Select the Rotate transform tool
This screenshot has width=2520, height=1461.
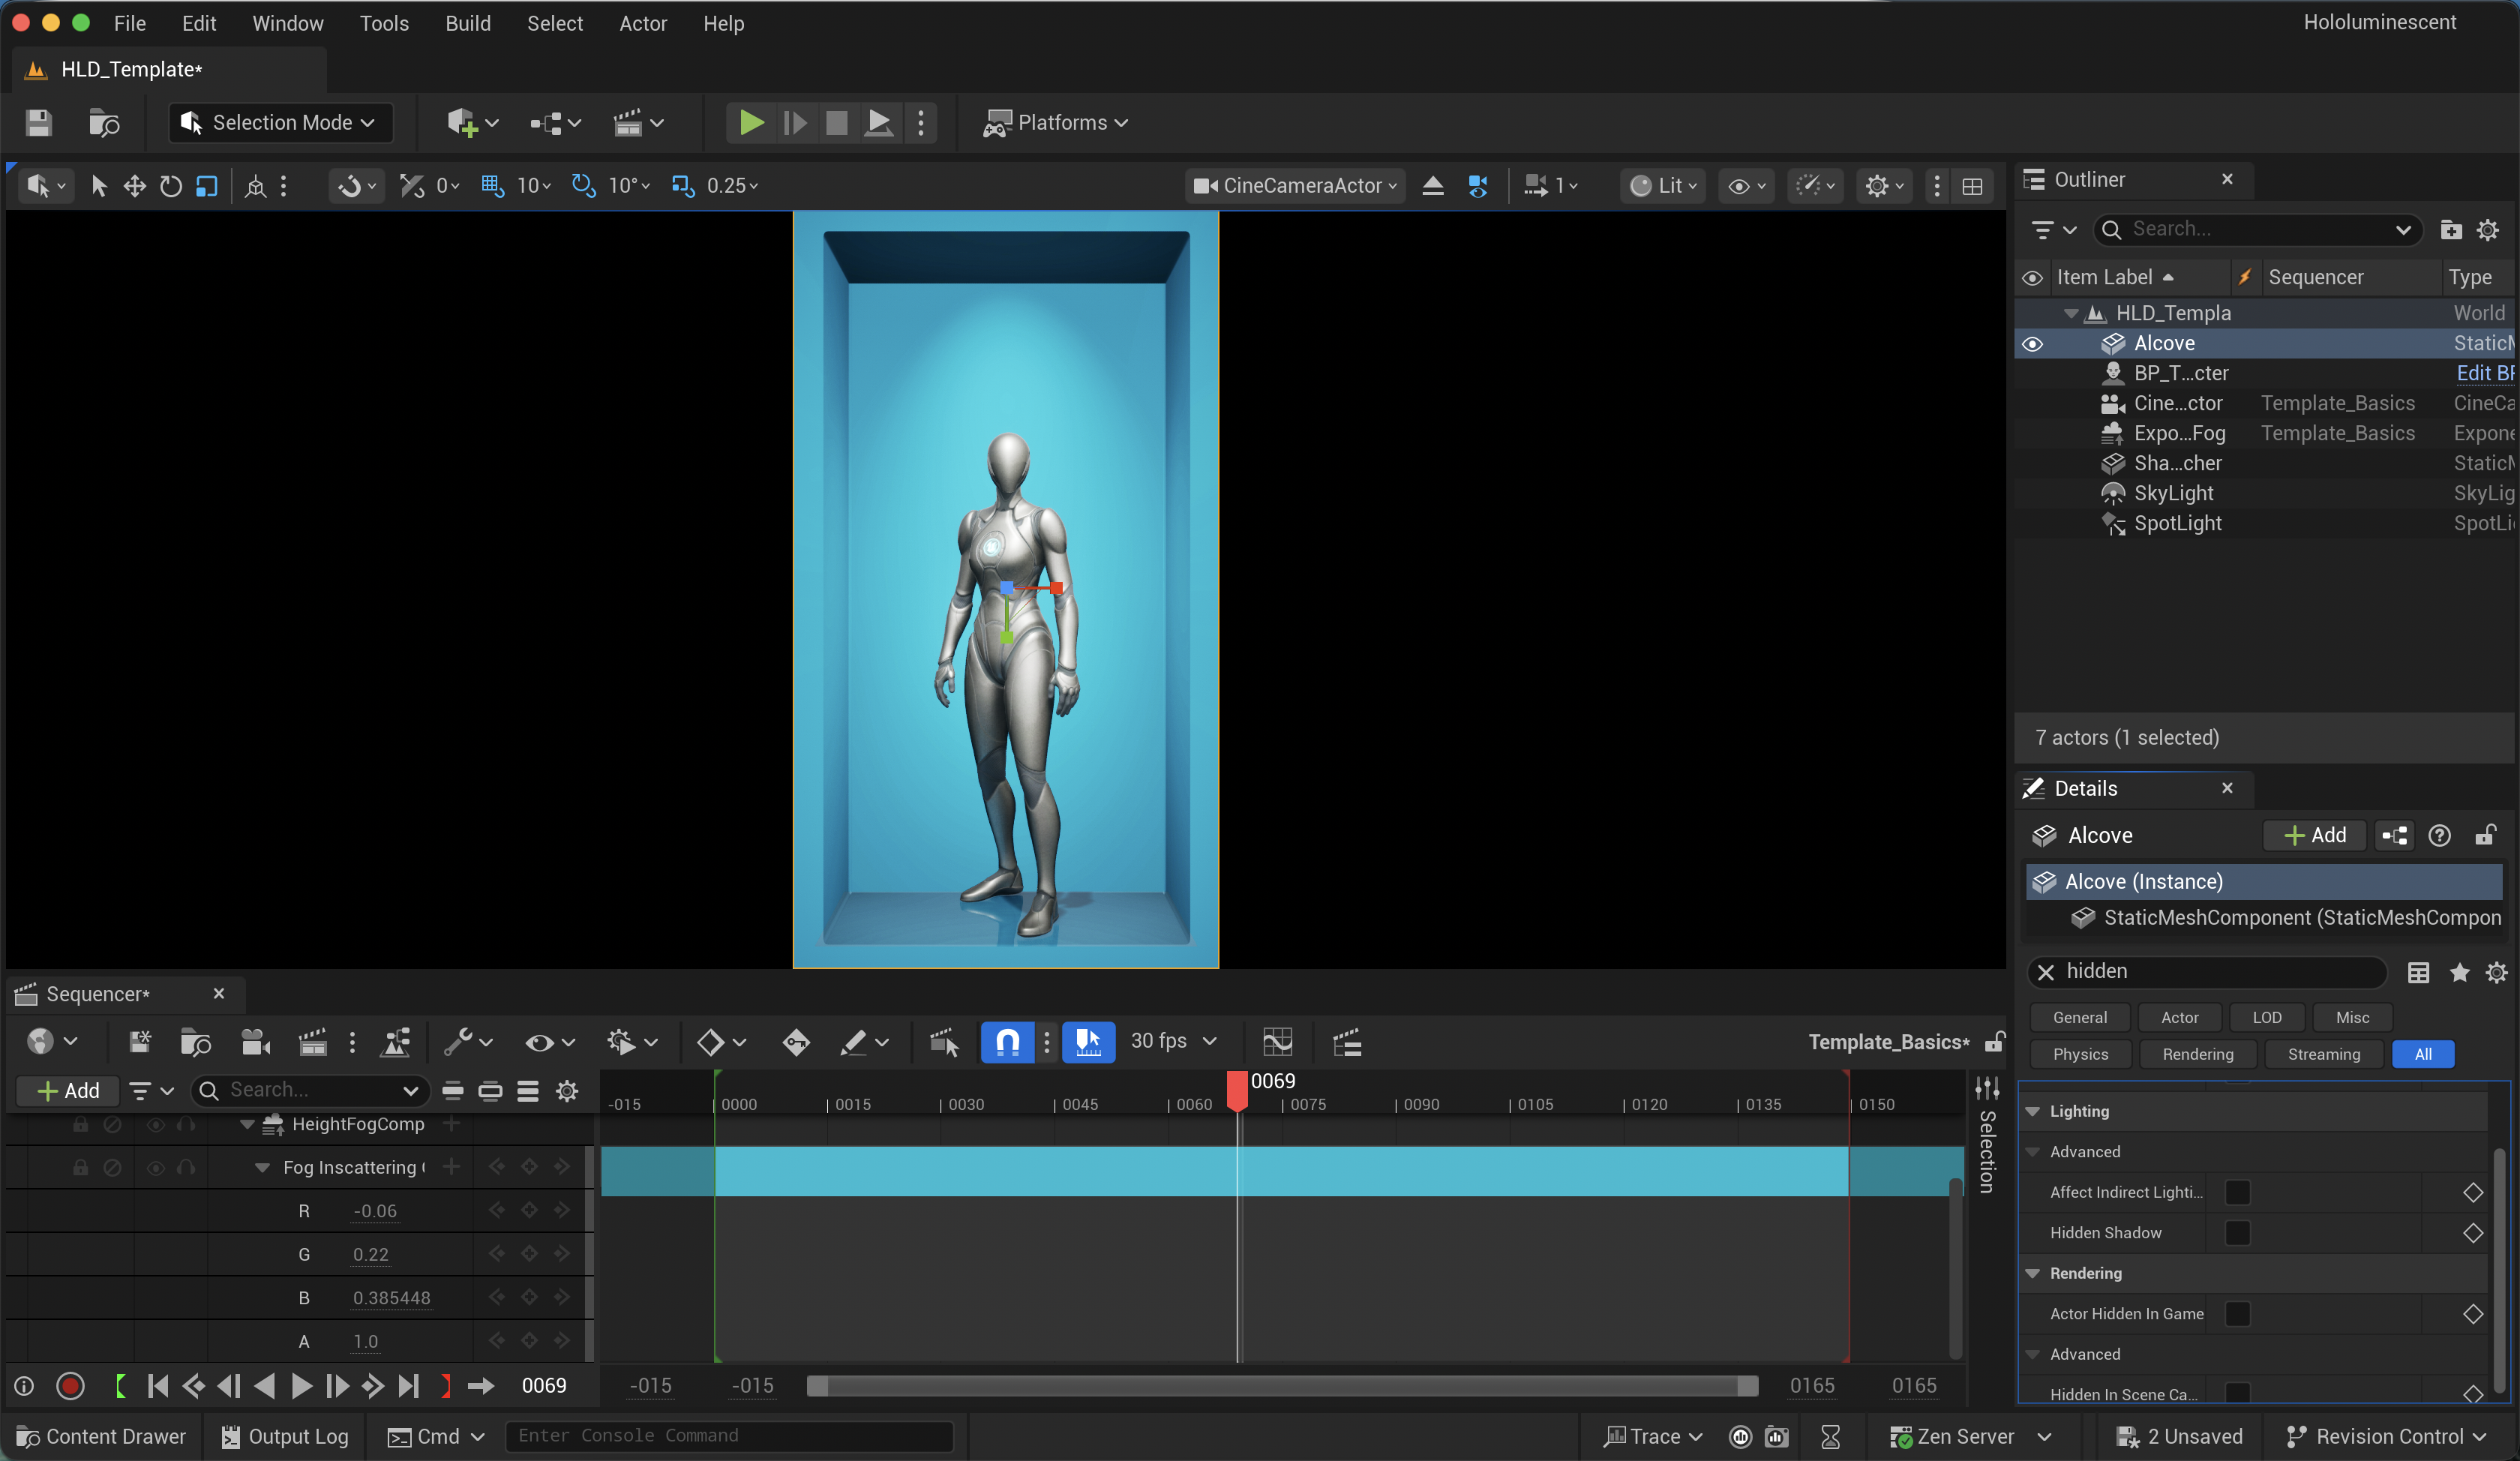coord(170,186)
